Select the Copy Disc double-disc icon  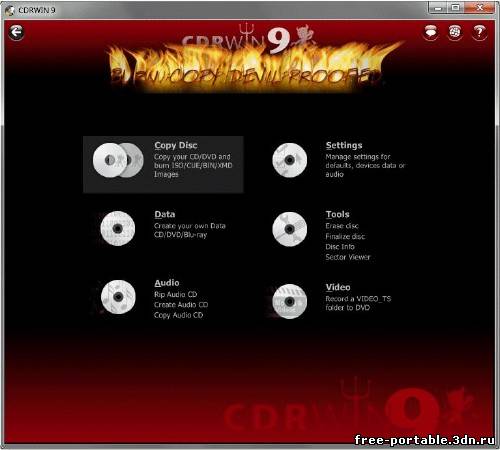(x=118, y=160)
